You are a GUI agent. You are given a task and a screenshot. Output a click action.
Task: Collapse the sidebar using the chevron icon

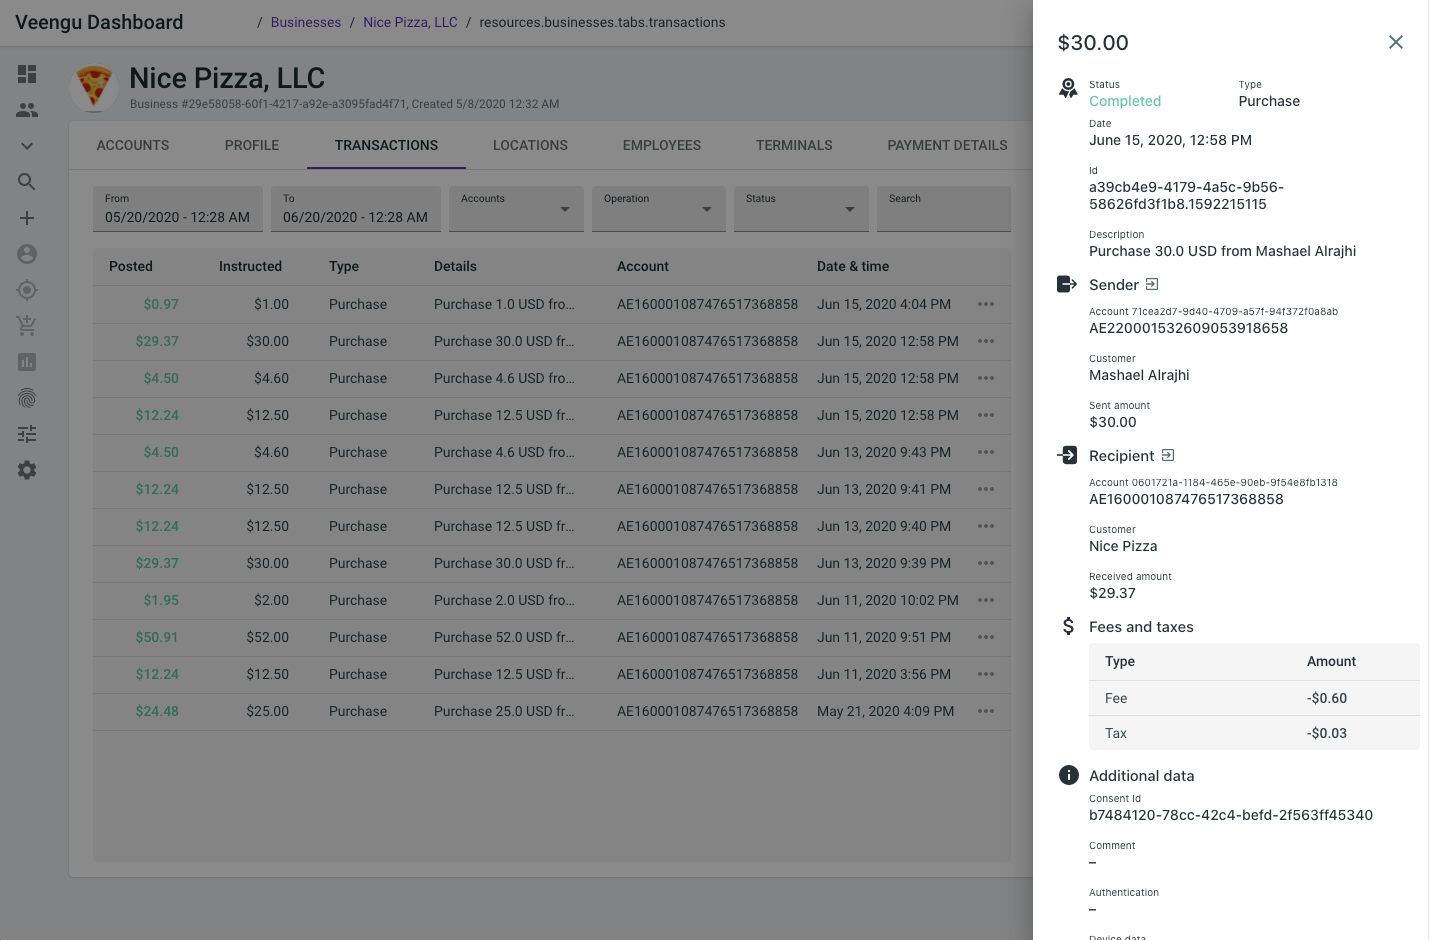27,145
